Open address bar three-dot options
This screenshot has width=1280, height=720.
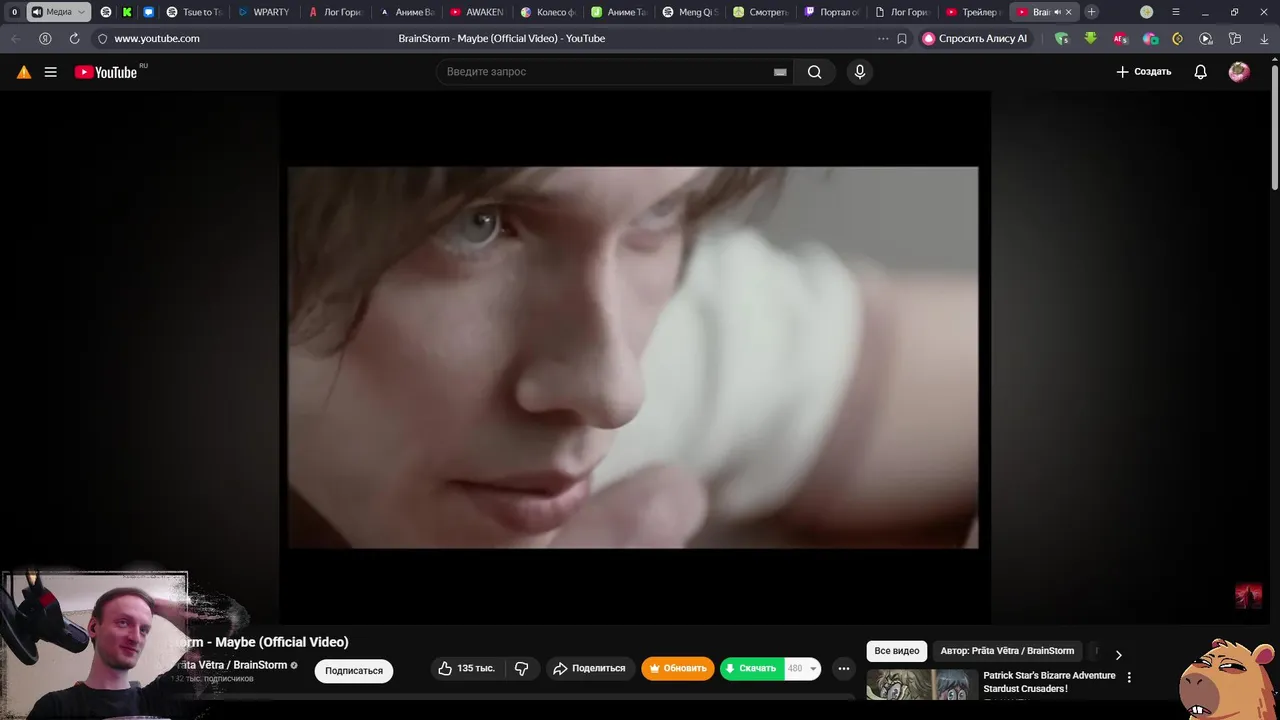point(883,39)
